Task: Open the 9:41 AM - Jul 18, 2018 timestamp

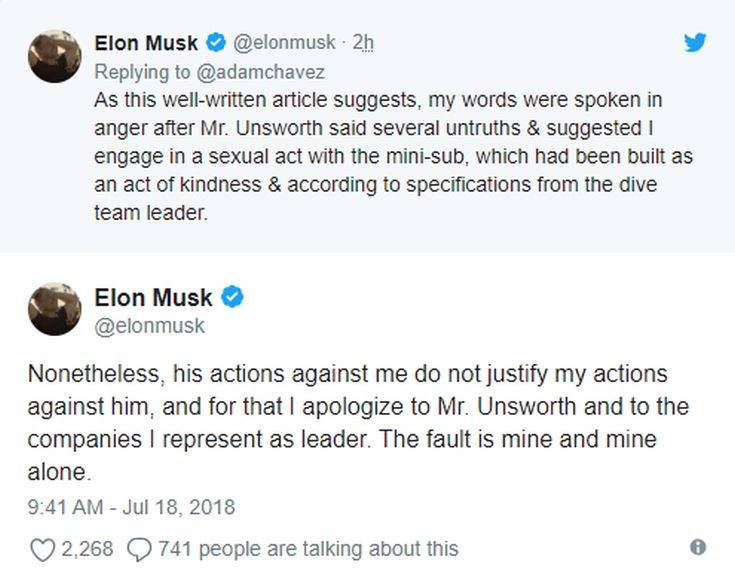Action: [x=131, y=507]
